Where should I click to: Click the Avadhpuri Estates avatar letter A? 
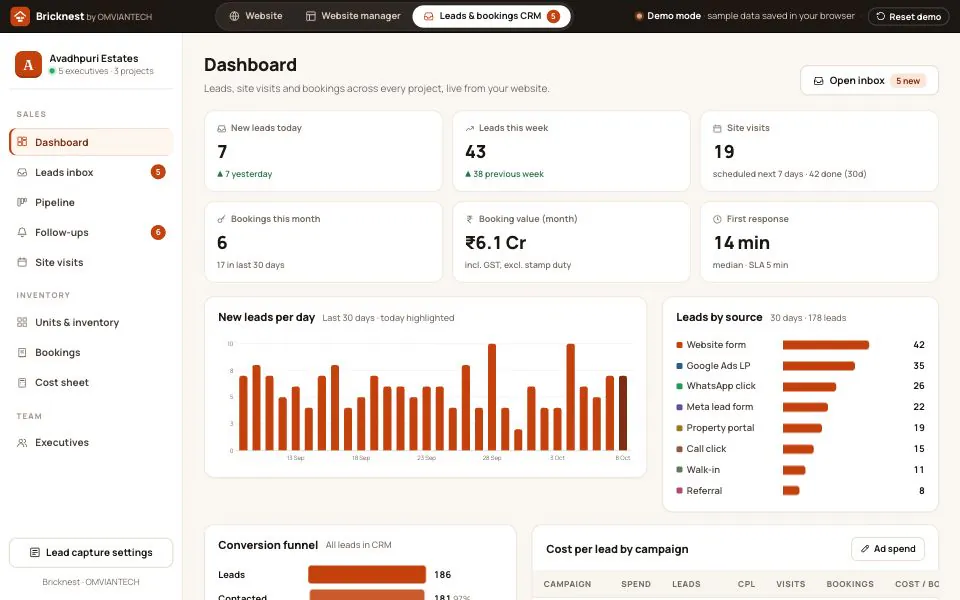[28, 64]
